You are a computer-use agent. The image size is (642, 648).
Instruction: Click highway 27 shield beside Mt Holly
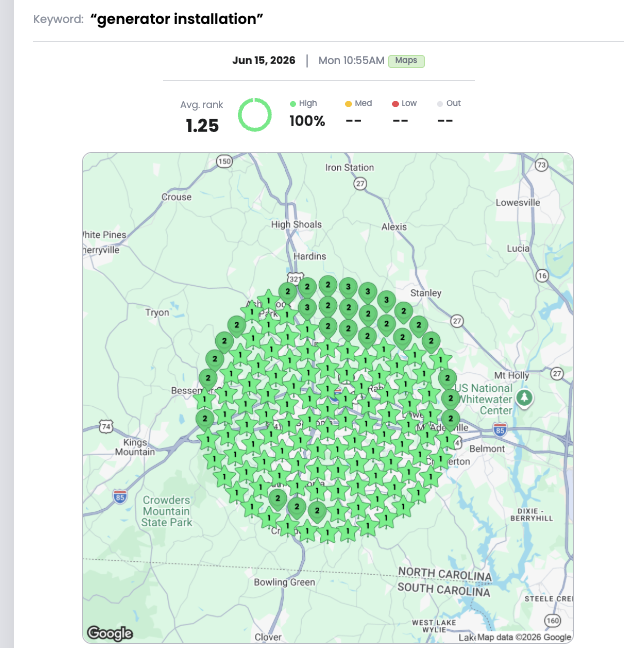tap(557, 374)
